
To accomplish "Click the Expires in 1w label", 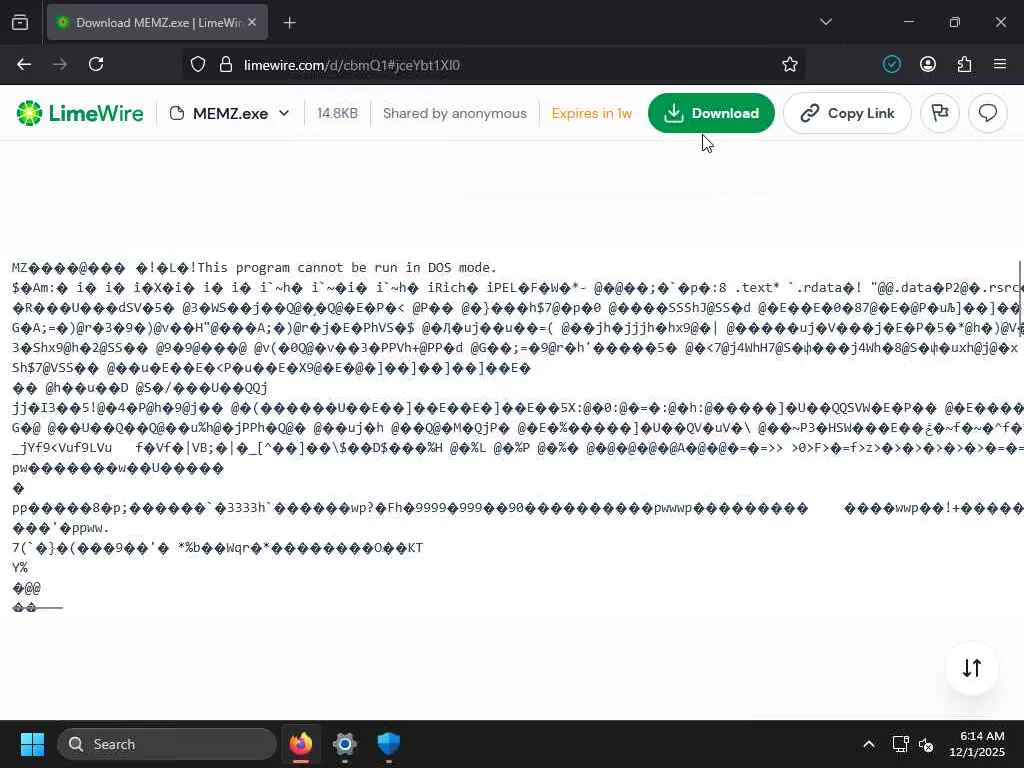I will pos(592,113).
